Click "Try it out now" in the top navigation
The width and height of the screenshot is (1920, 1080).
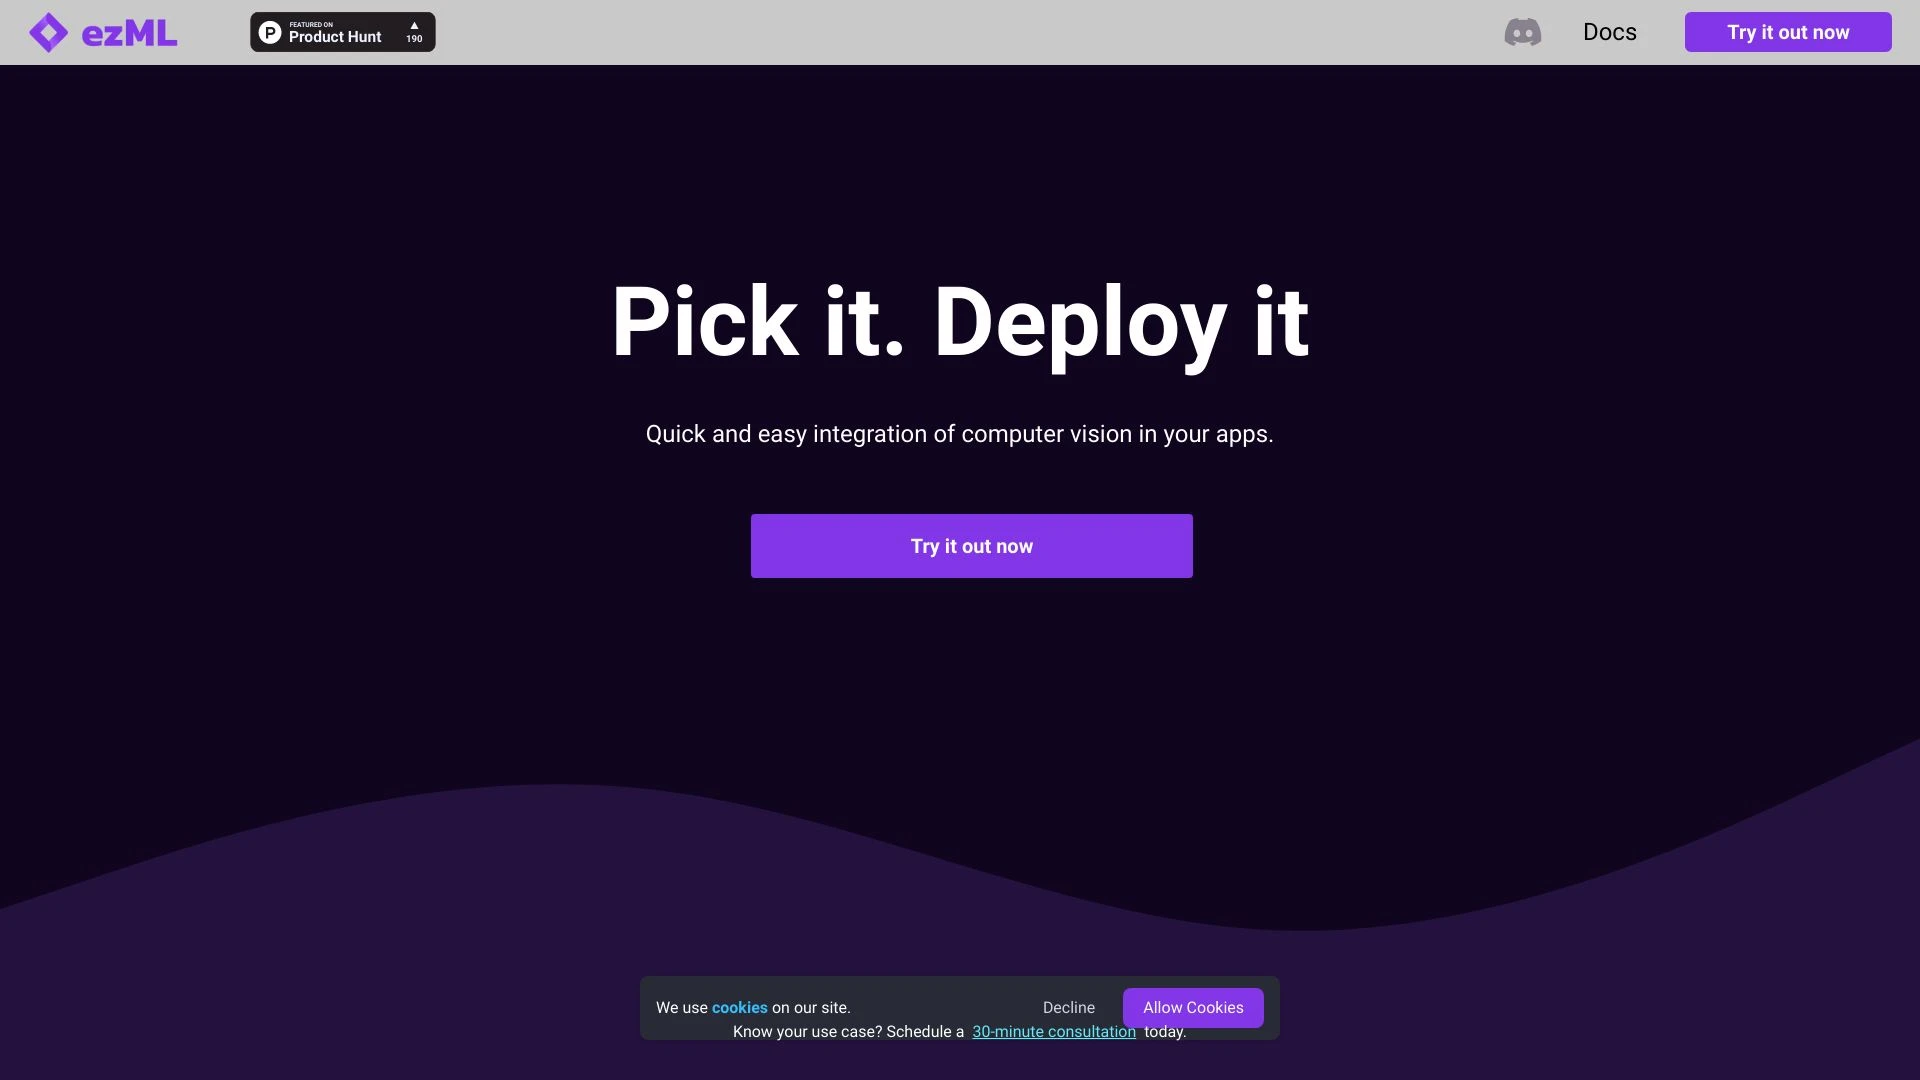point(1788,32)
